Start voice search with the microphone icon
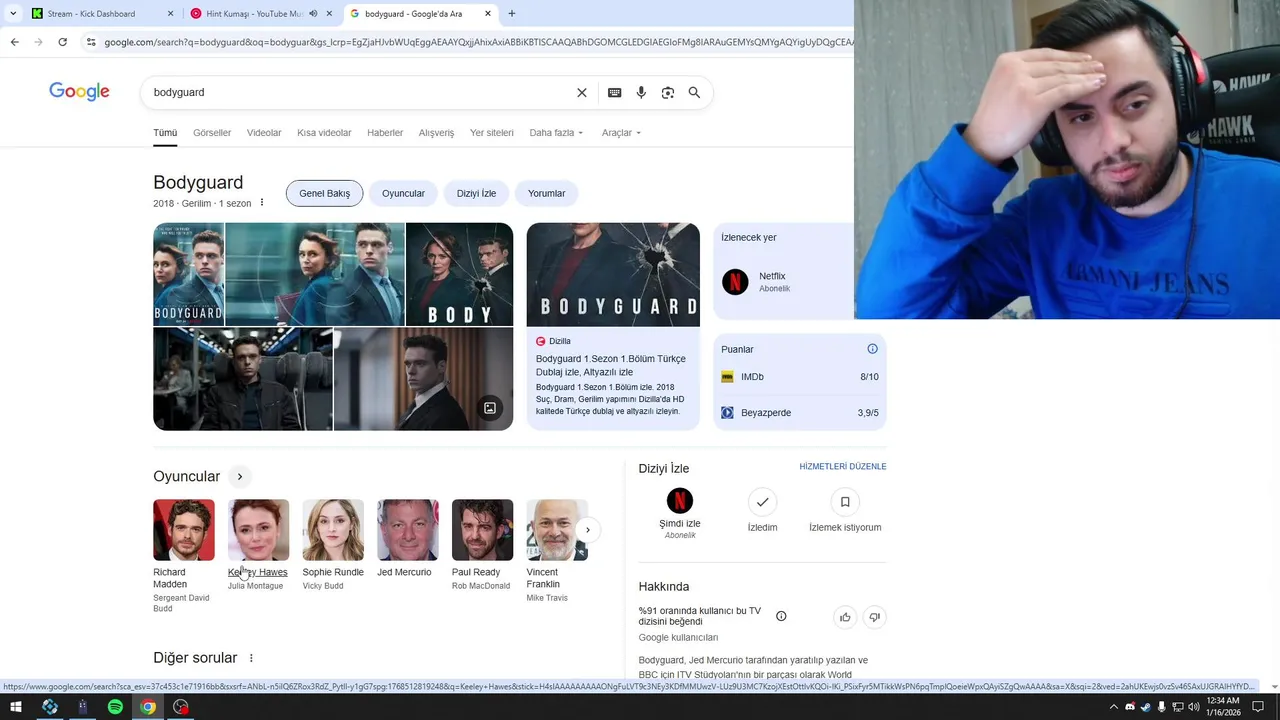Screen dimensions: 1280x720 (641, 92)
